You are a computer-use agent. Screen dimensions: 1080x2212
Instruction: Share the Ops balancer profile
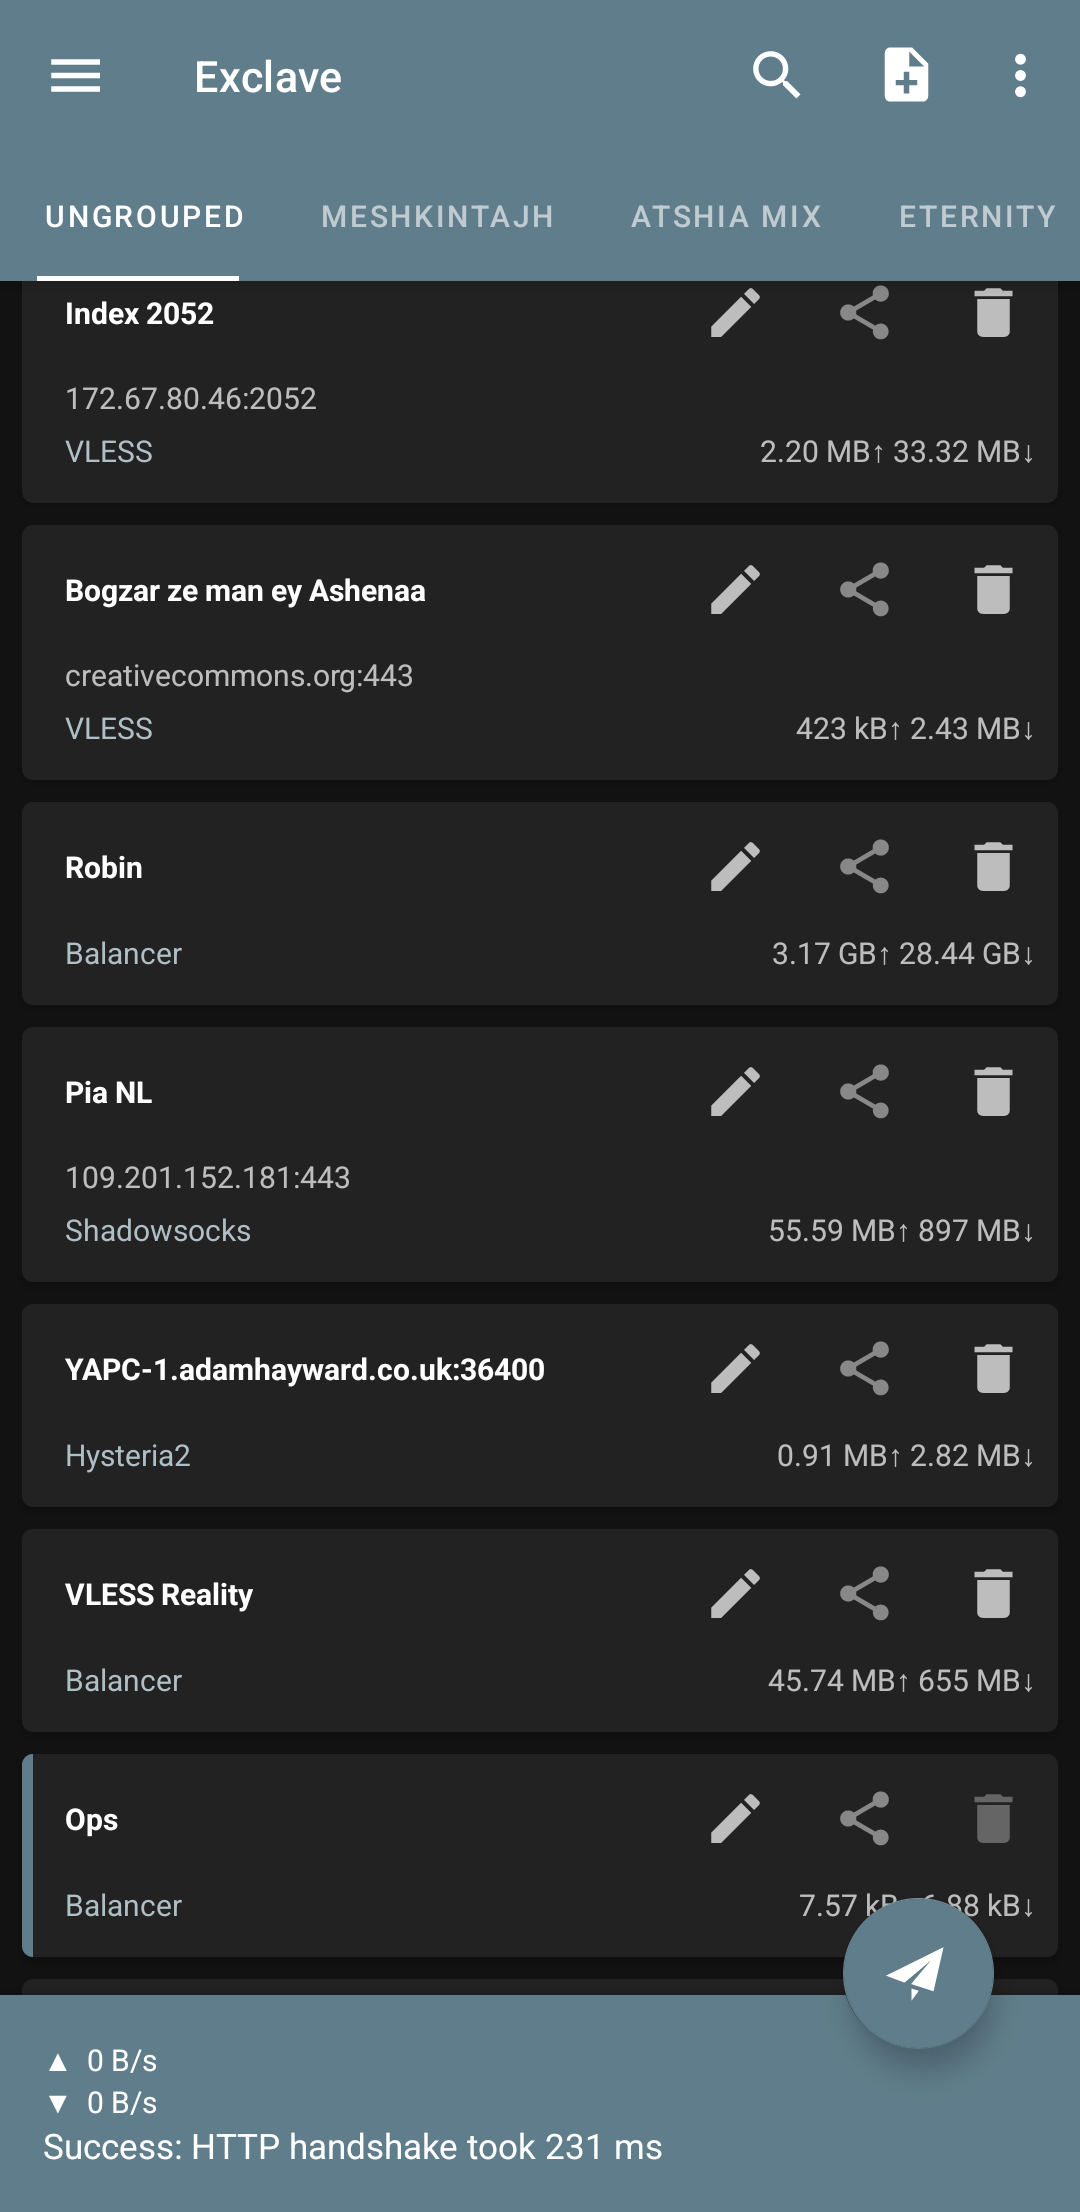(x=865, y=1819)
